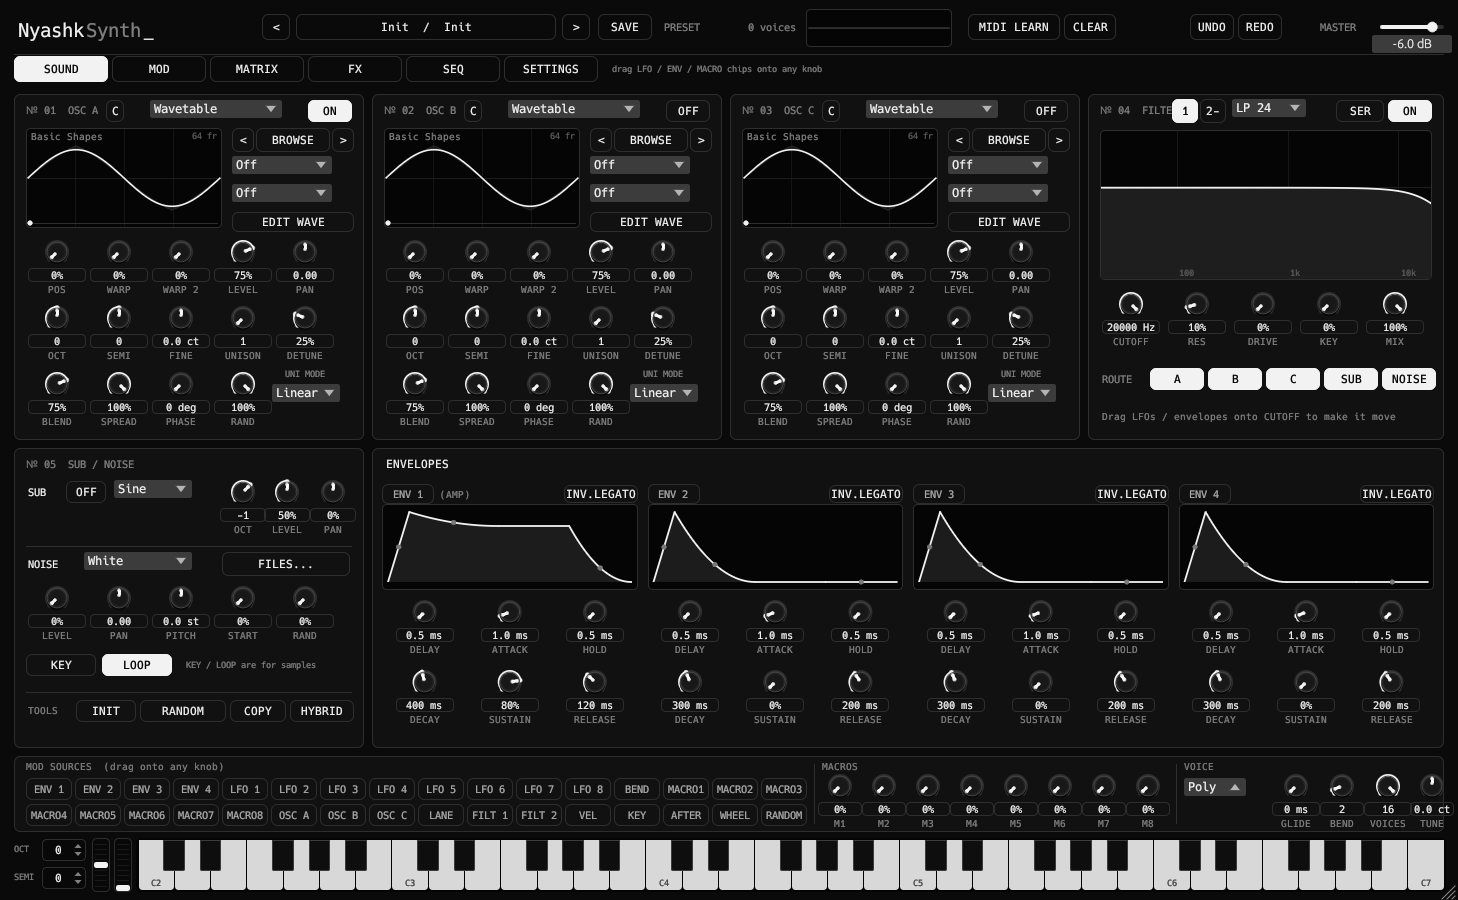Click the OSC C previous wavetable arrow
The width and height of the screenshot is (1458, 900).
coord(959,140)
